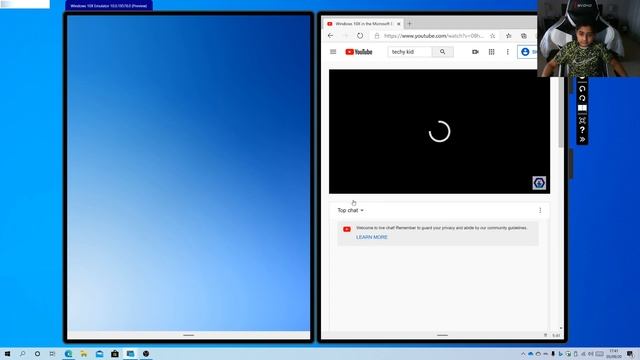Image resolution: width=640 pixels, height=360 pixels.
Task: Open Task View from the taskbar
Action: [x=52, y=353]
